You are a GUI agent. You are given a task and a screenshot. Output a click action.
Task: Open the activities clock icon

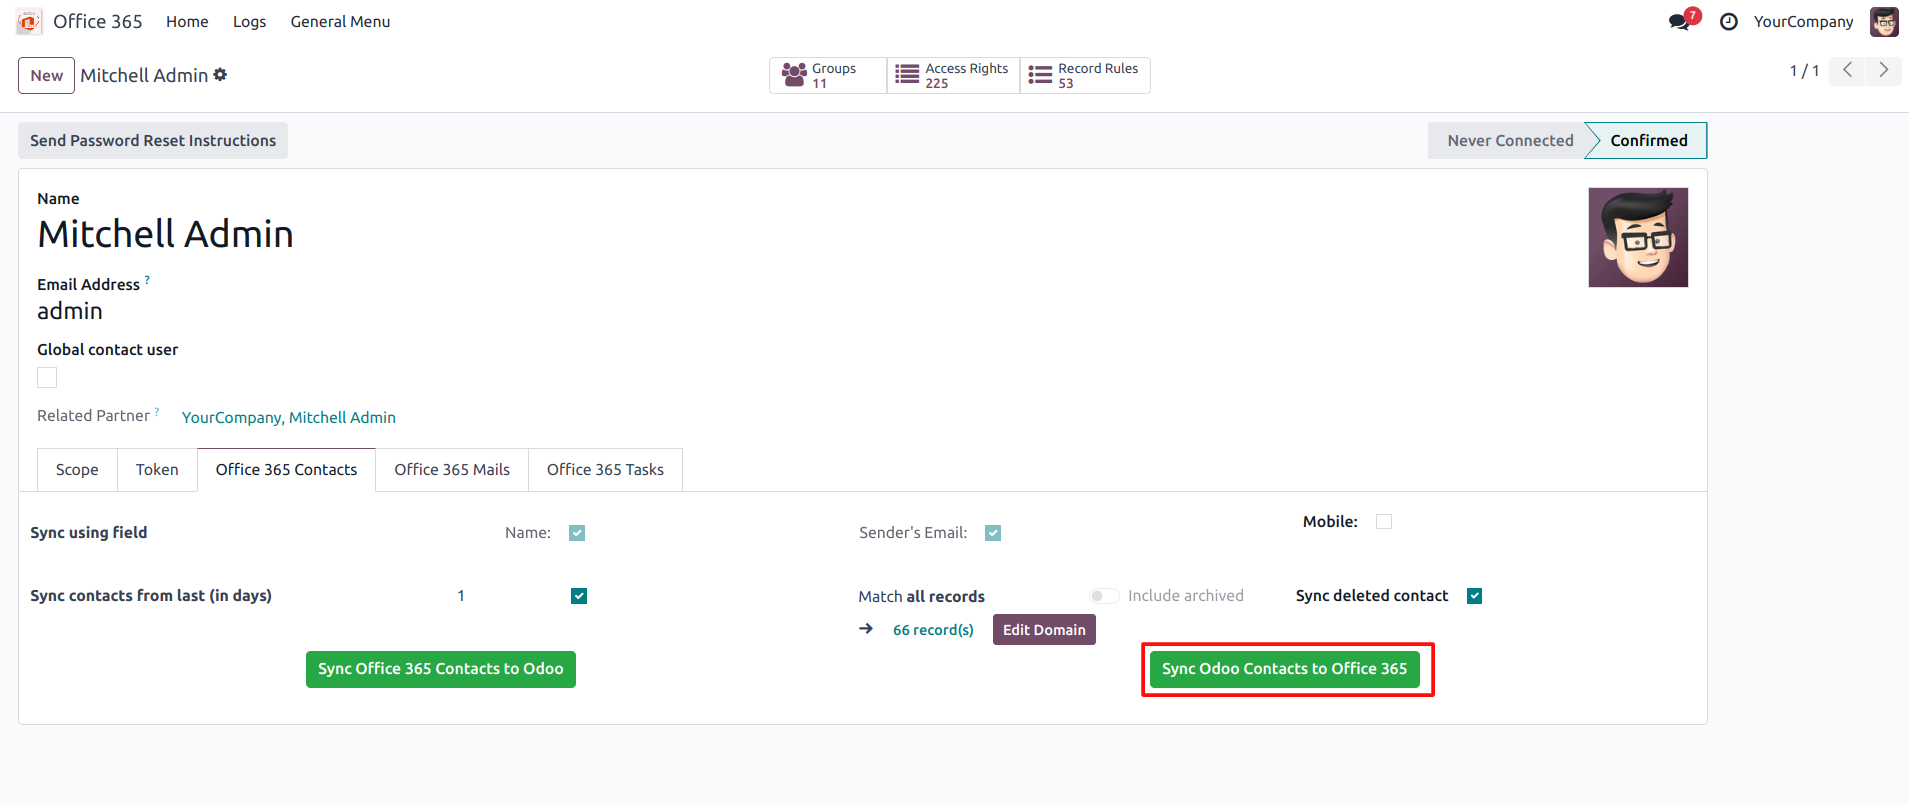point(1728,22)
